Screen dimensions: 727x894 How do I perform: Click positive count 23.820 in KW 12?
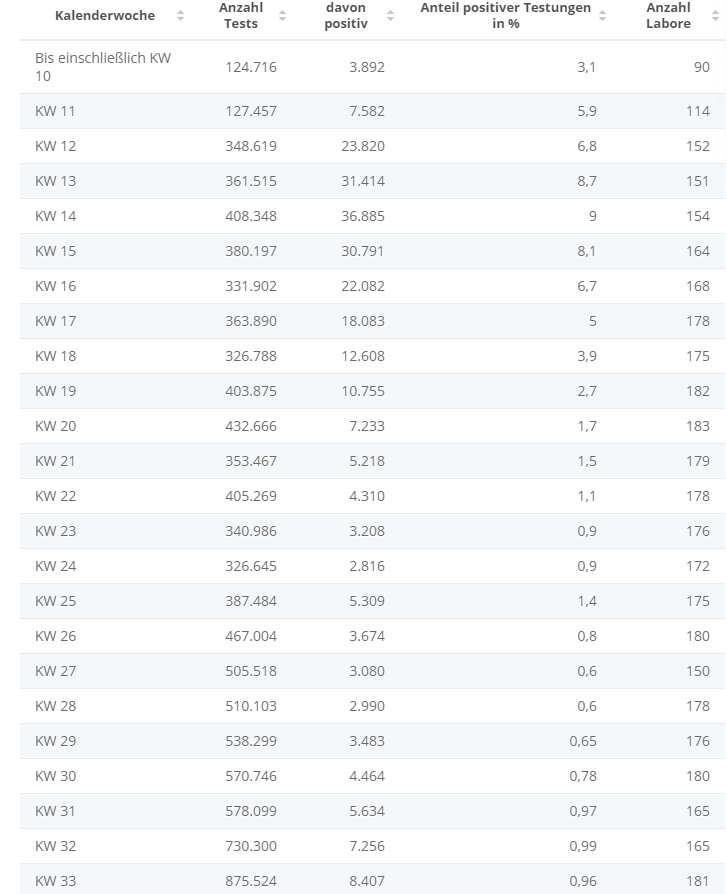pyautogui.click(x=362, y=146)
